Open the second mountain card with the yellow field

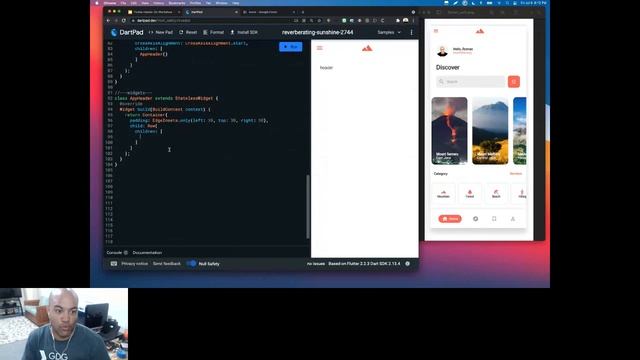coord(490,131)
